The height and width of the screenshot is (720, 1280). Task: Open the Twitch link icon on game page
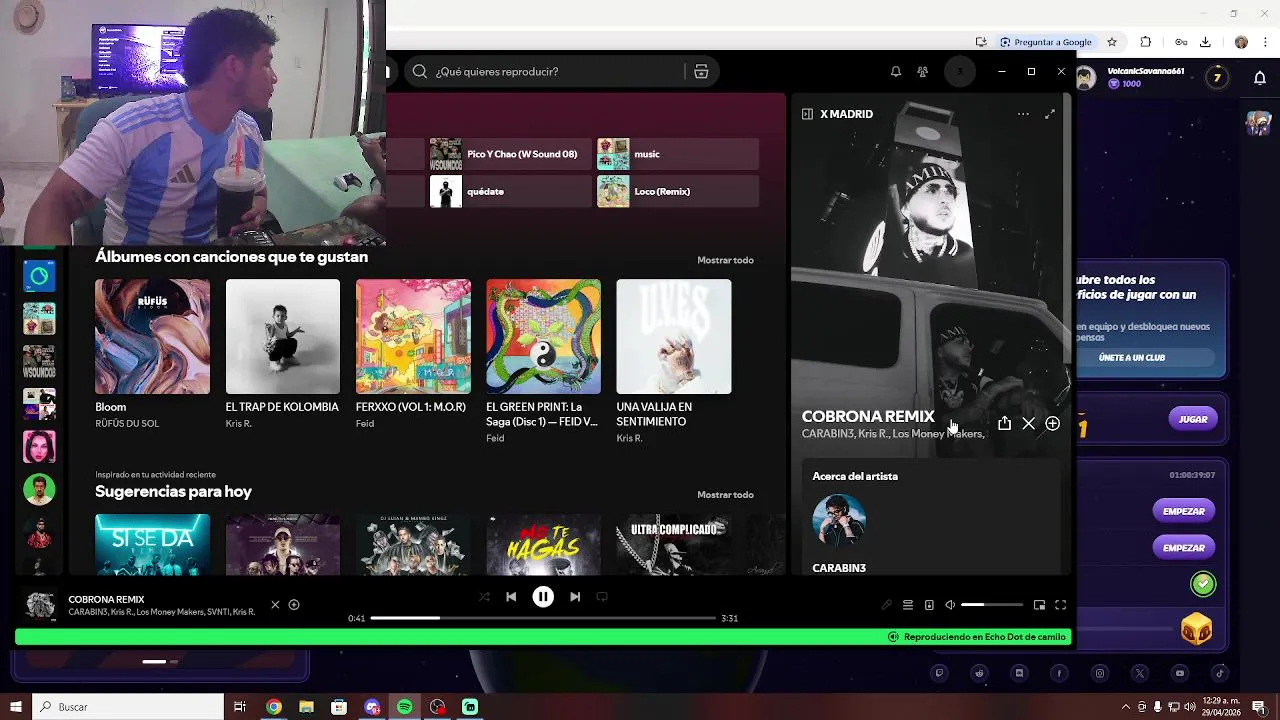point(939,673)
